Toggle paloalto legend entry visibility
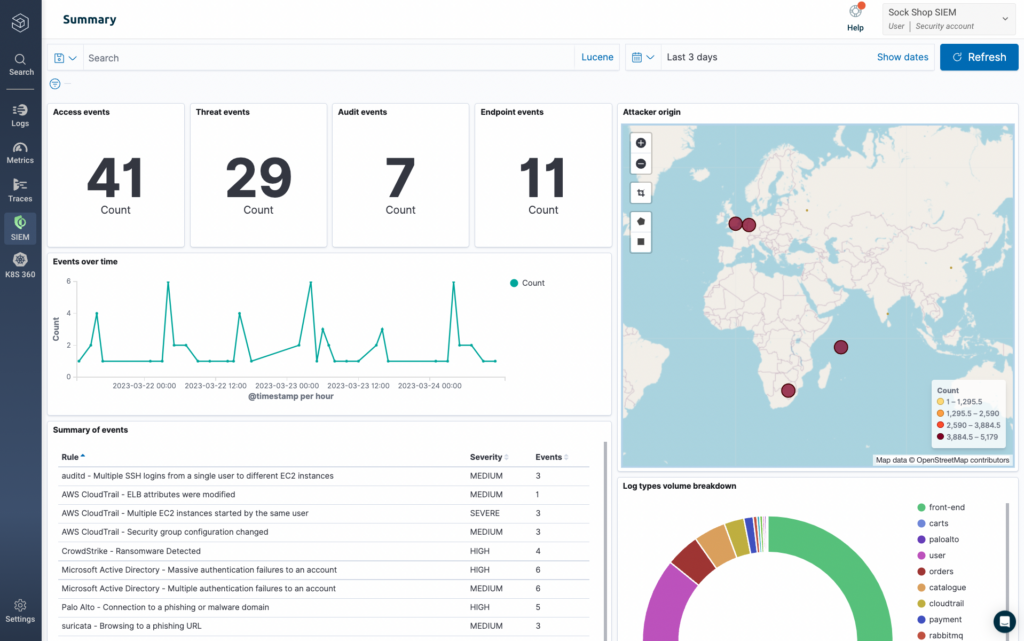Viewport: 1024px width, 641px height. pos(938,539)
